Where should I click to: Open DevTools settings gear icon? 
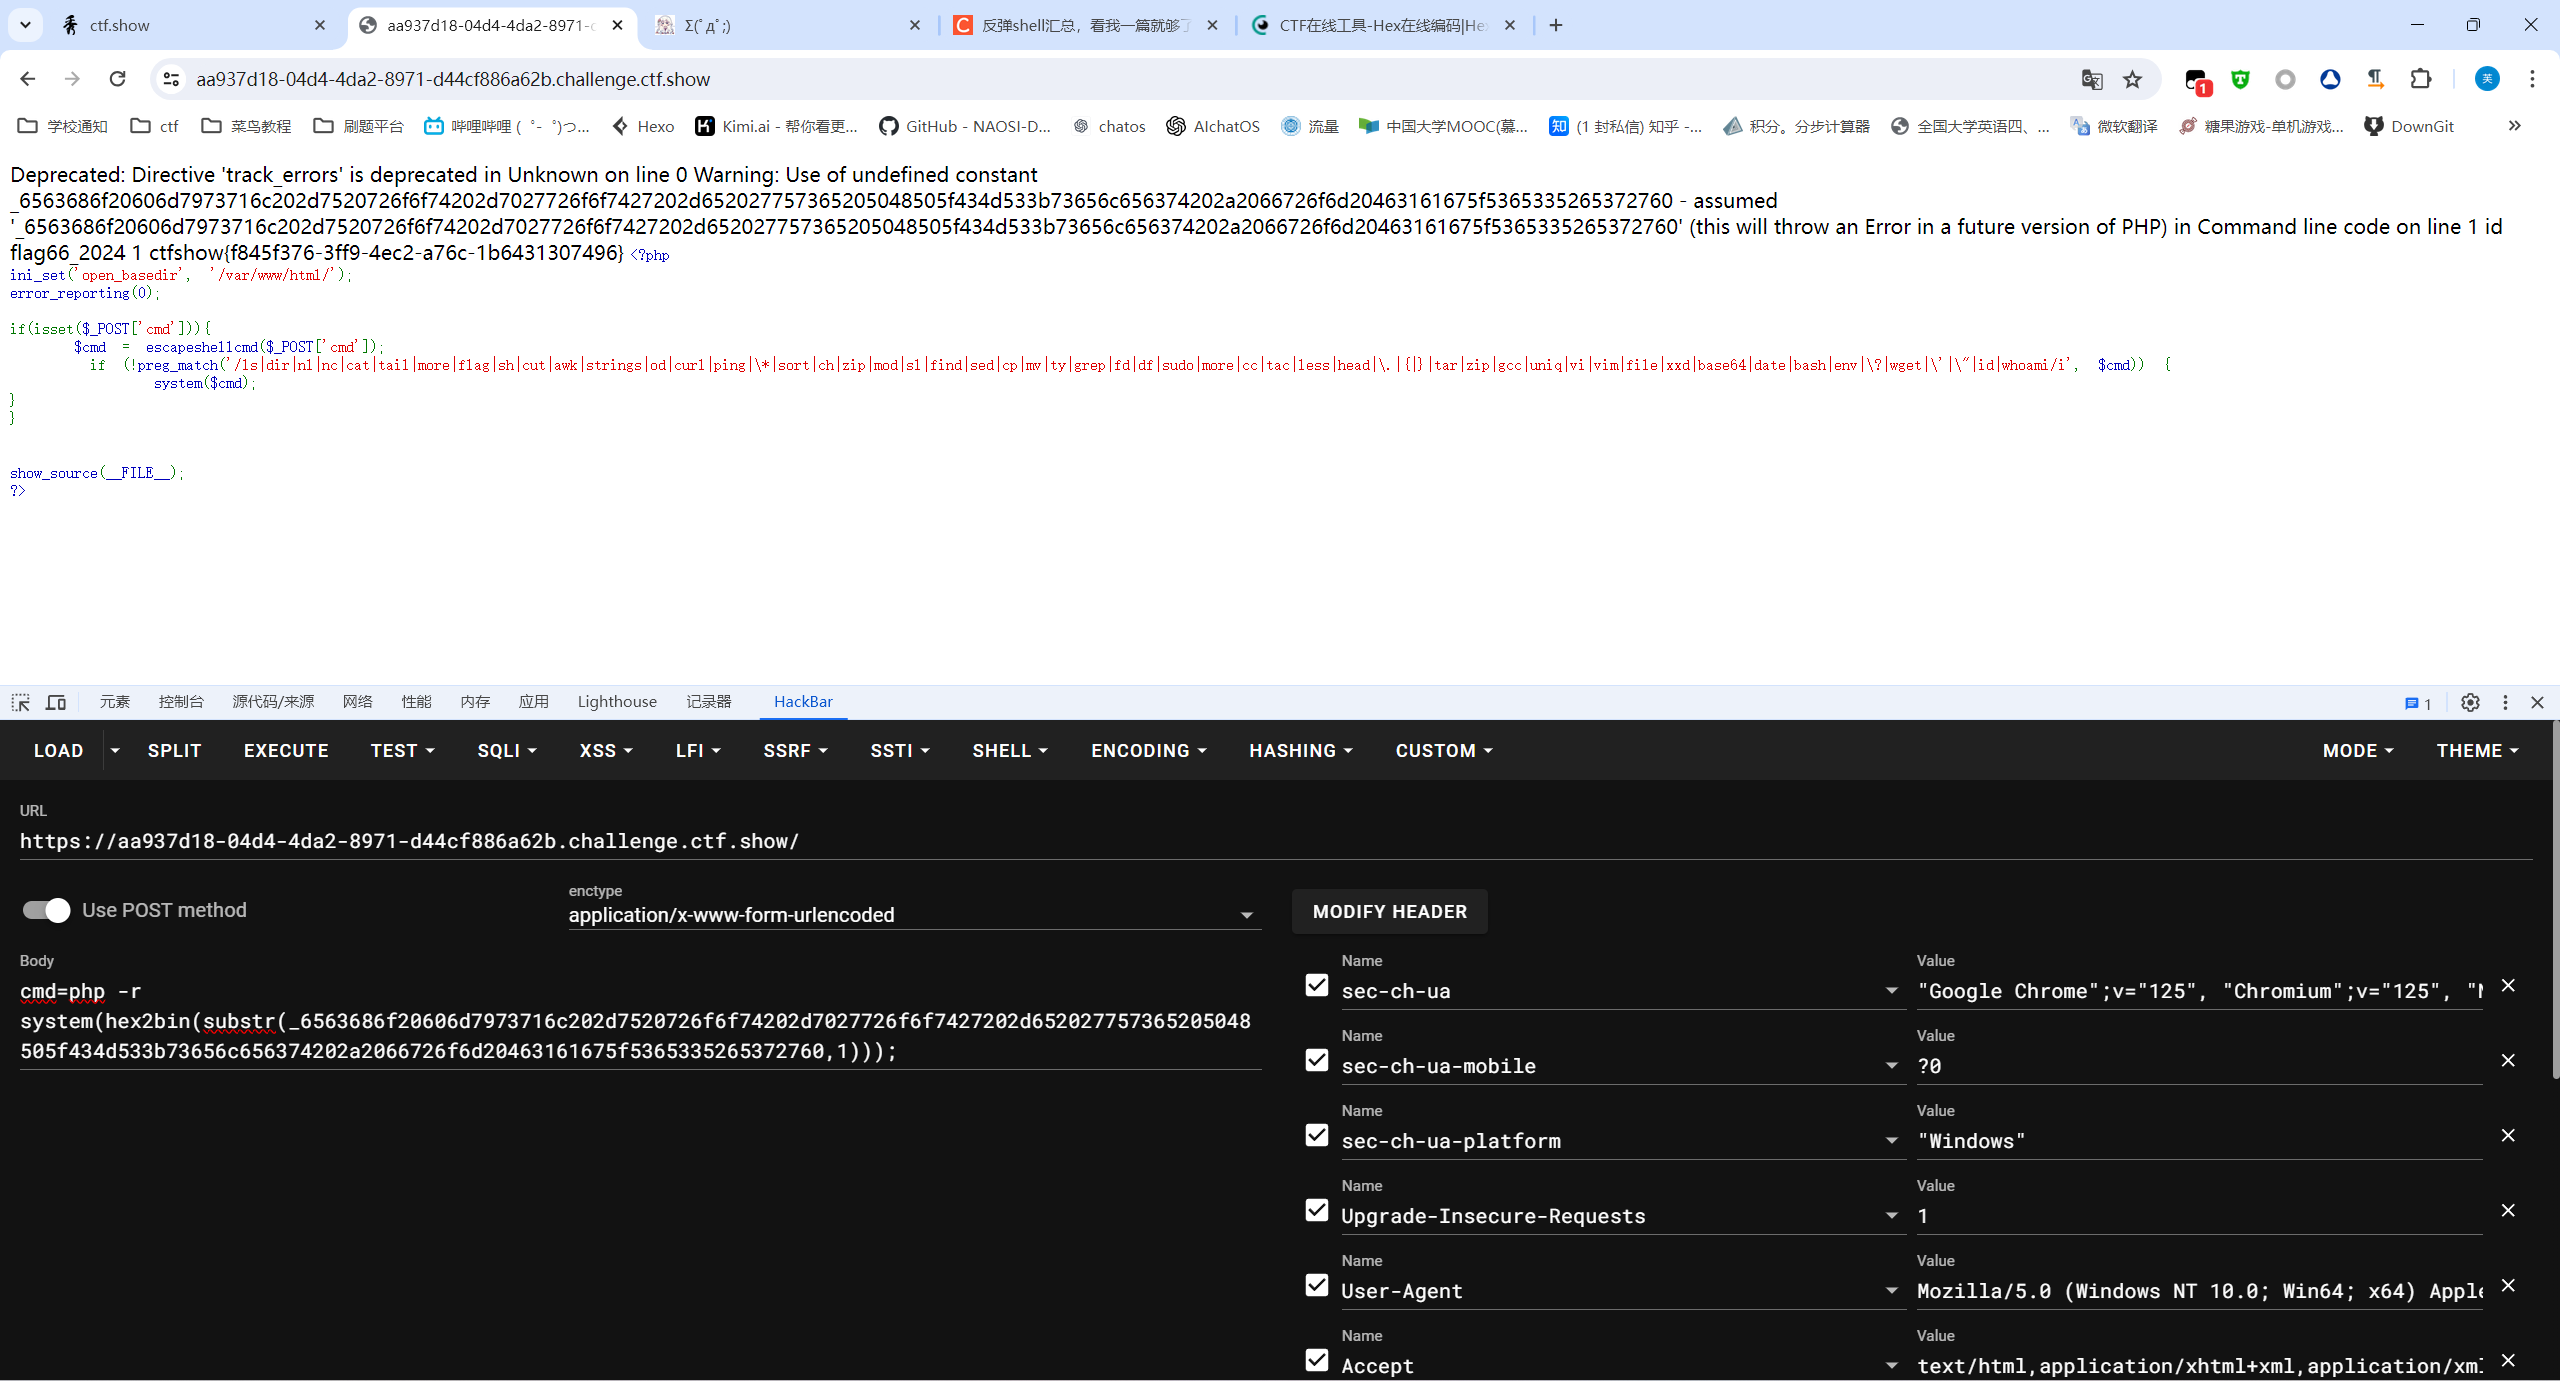[x=2470, y=702]
